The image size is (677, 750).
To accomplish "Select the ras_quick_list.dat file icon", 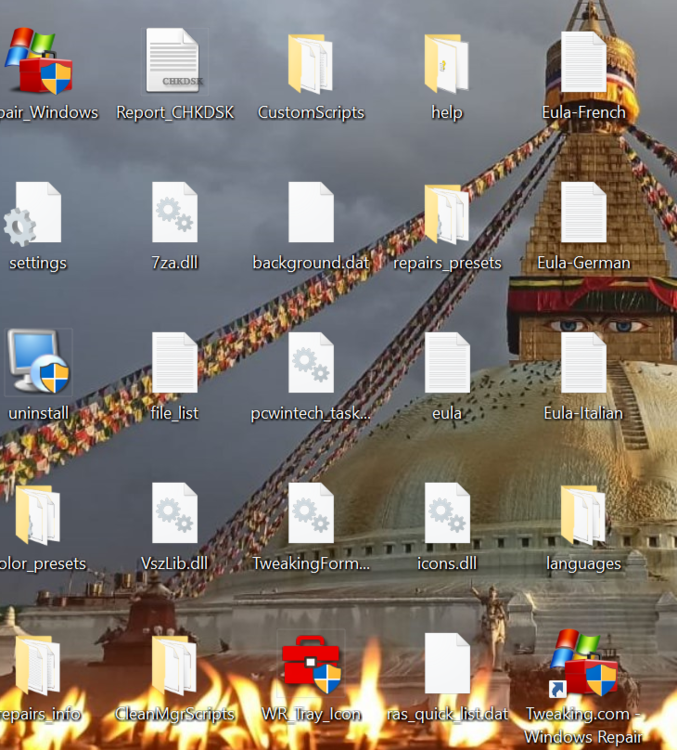I will coord(447,663).
